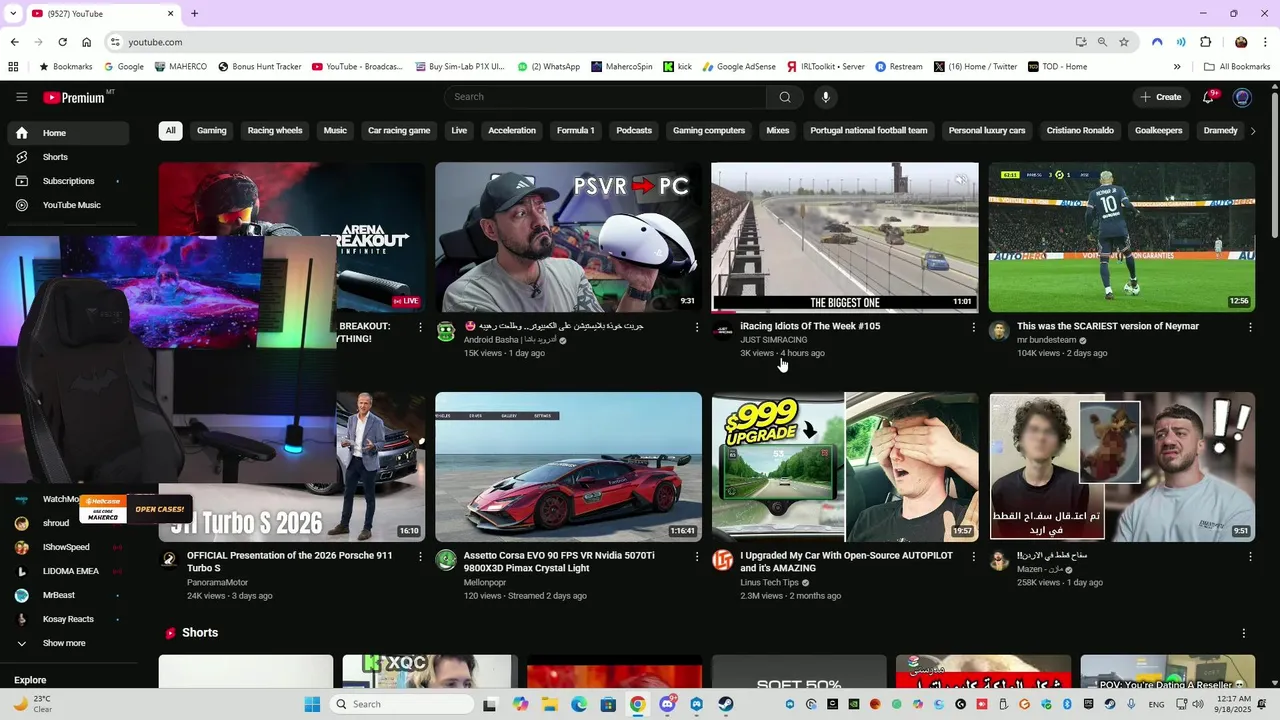Open the $999 upgrade video thumbnail
1280x720 pixels.
tap(845, 467)
